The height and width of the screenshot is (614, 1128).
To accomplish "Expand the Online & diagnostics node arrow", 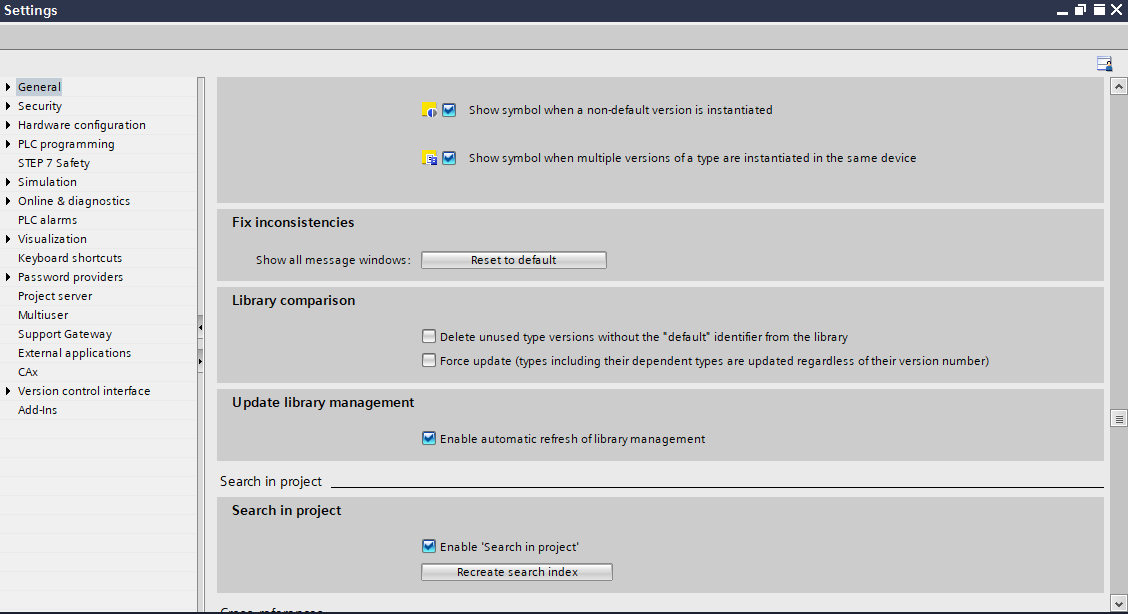I will pos(8,201).
